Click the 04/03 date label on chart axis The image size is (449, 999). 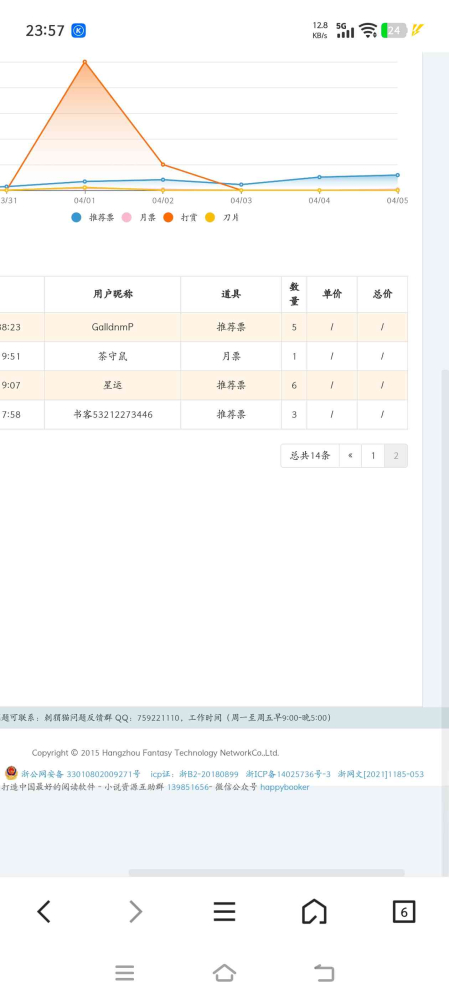point(241,200)
